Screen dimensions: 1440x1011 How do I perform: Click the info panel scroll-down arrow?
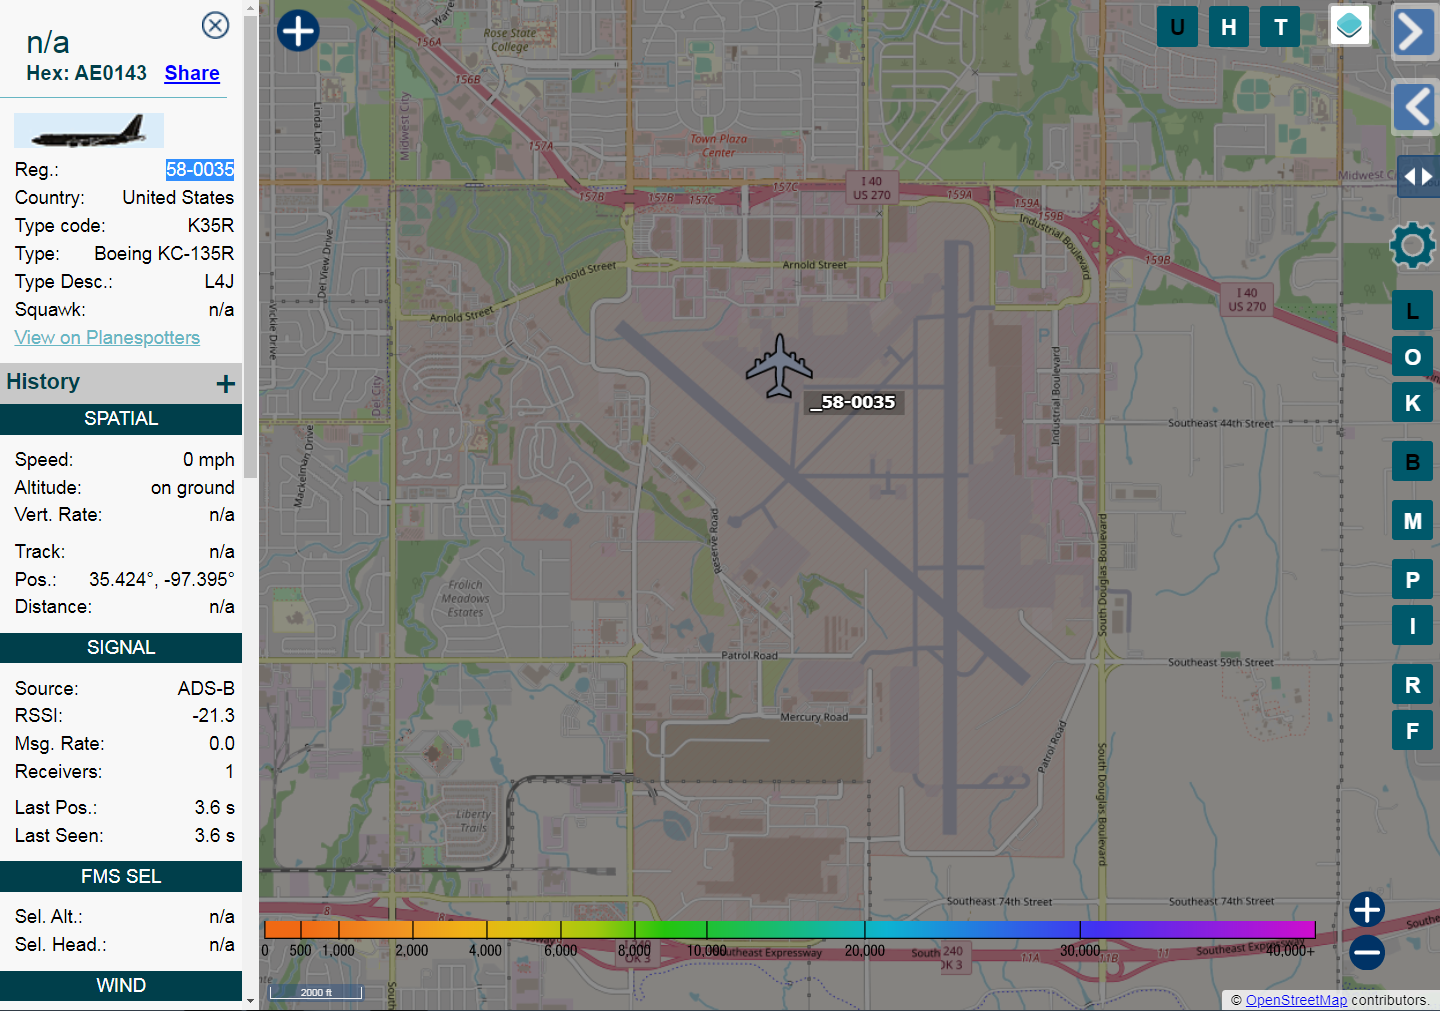coord(251,1000)
